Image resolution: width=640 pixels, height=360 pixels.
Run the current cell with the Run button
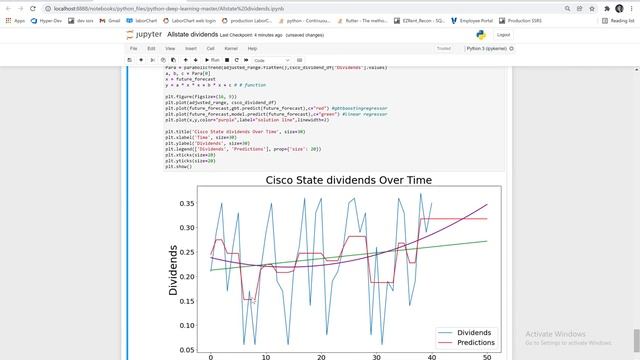(212, 60)
